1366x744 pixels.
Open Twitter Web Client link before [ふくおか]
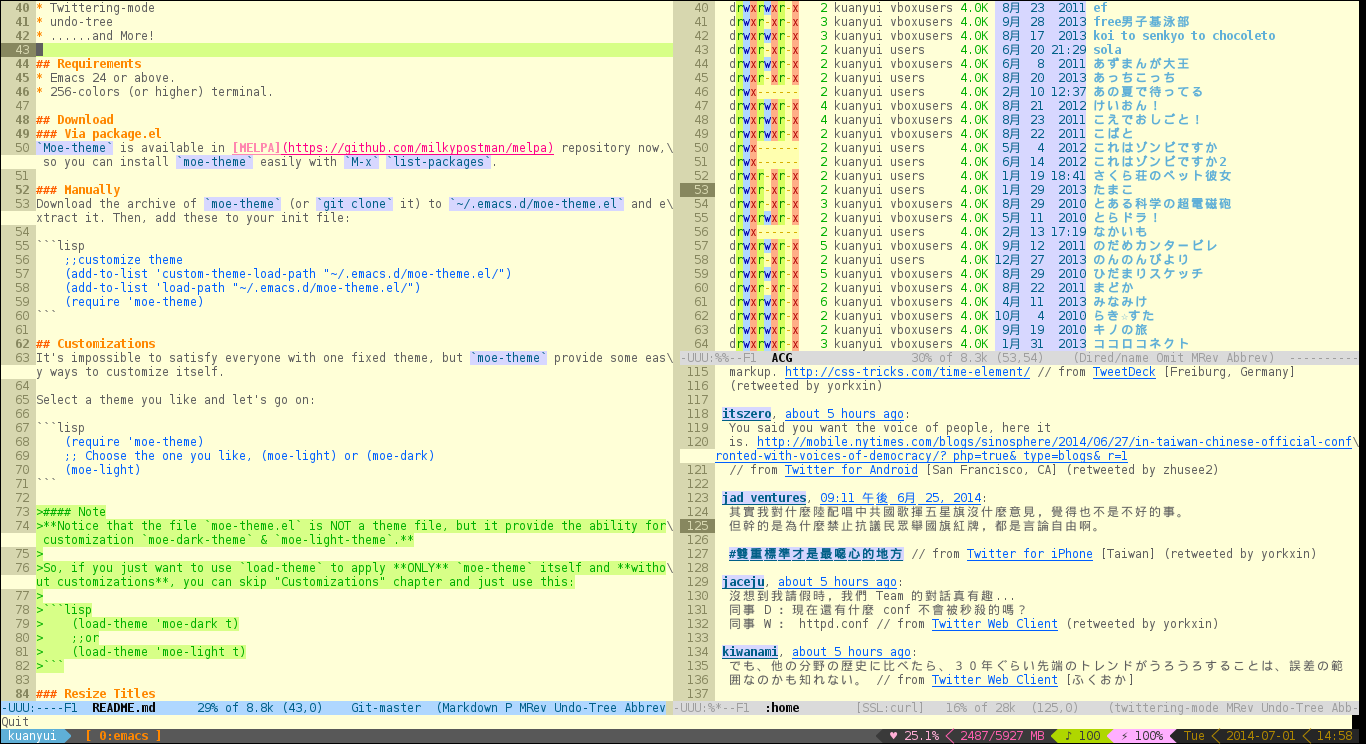pos(995,680)
